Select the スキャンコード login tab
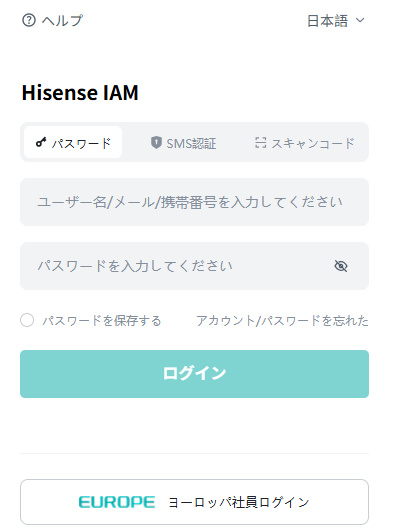Viewport: 394px width, 531px height. tap(305, 143)
